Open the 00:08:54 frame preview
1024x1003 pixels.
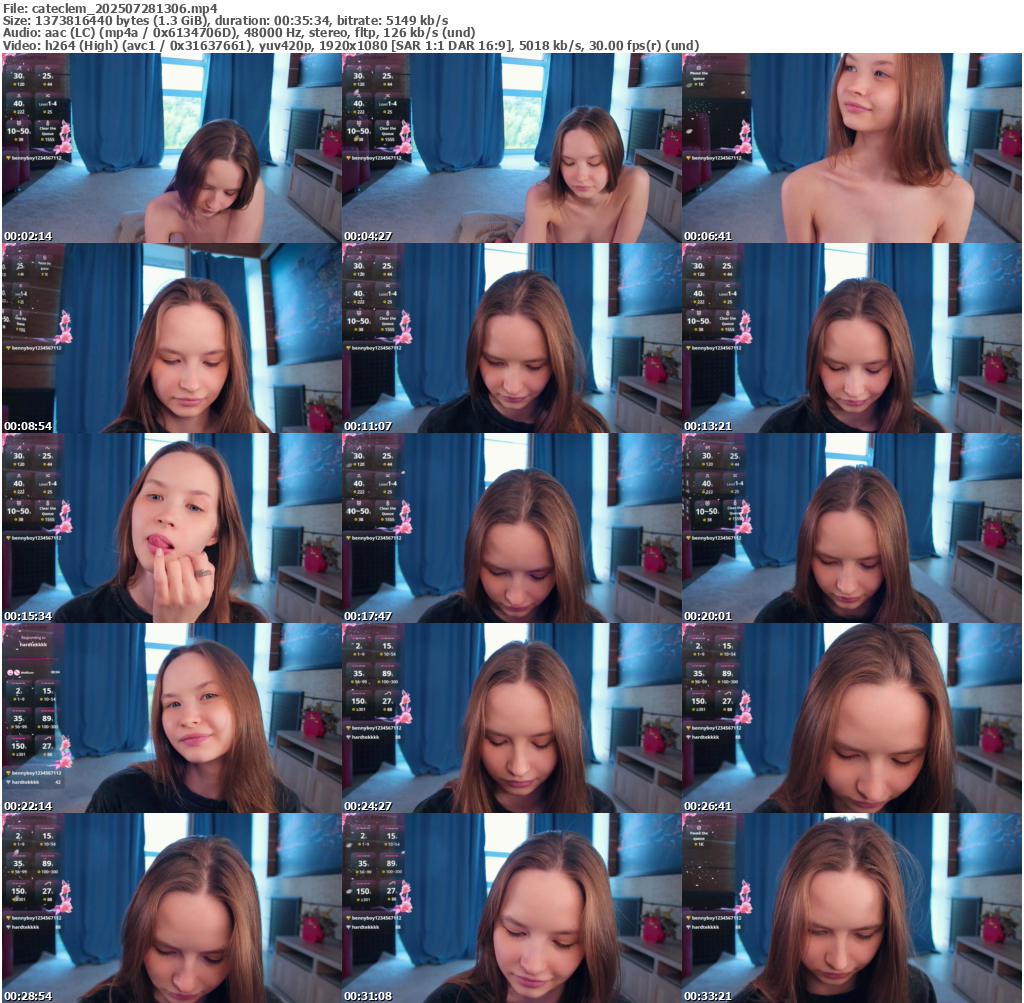click(171, 338)
